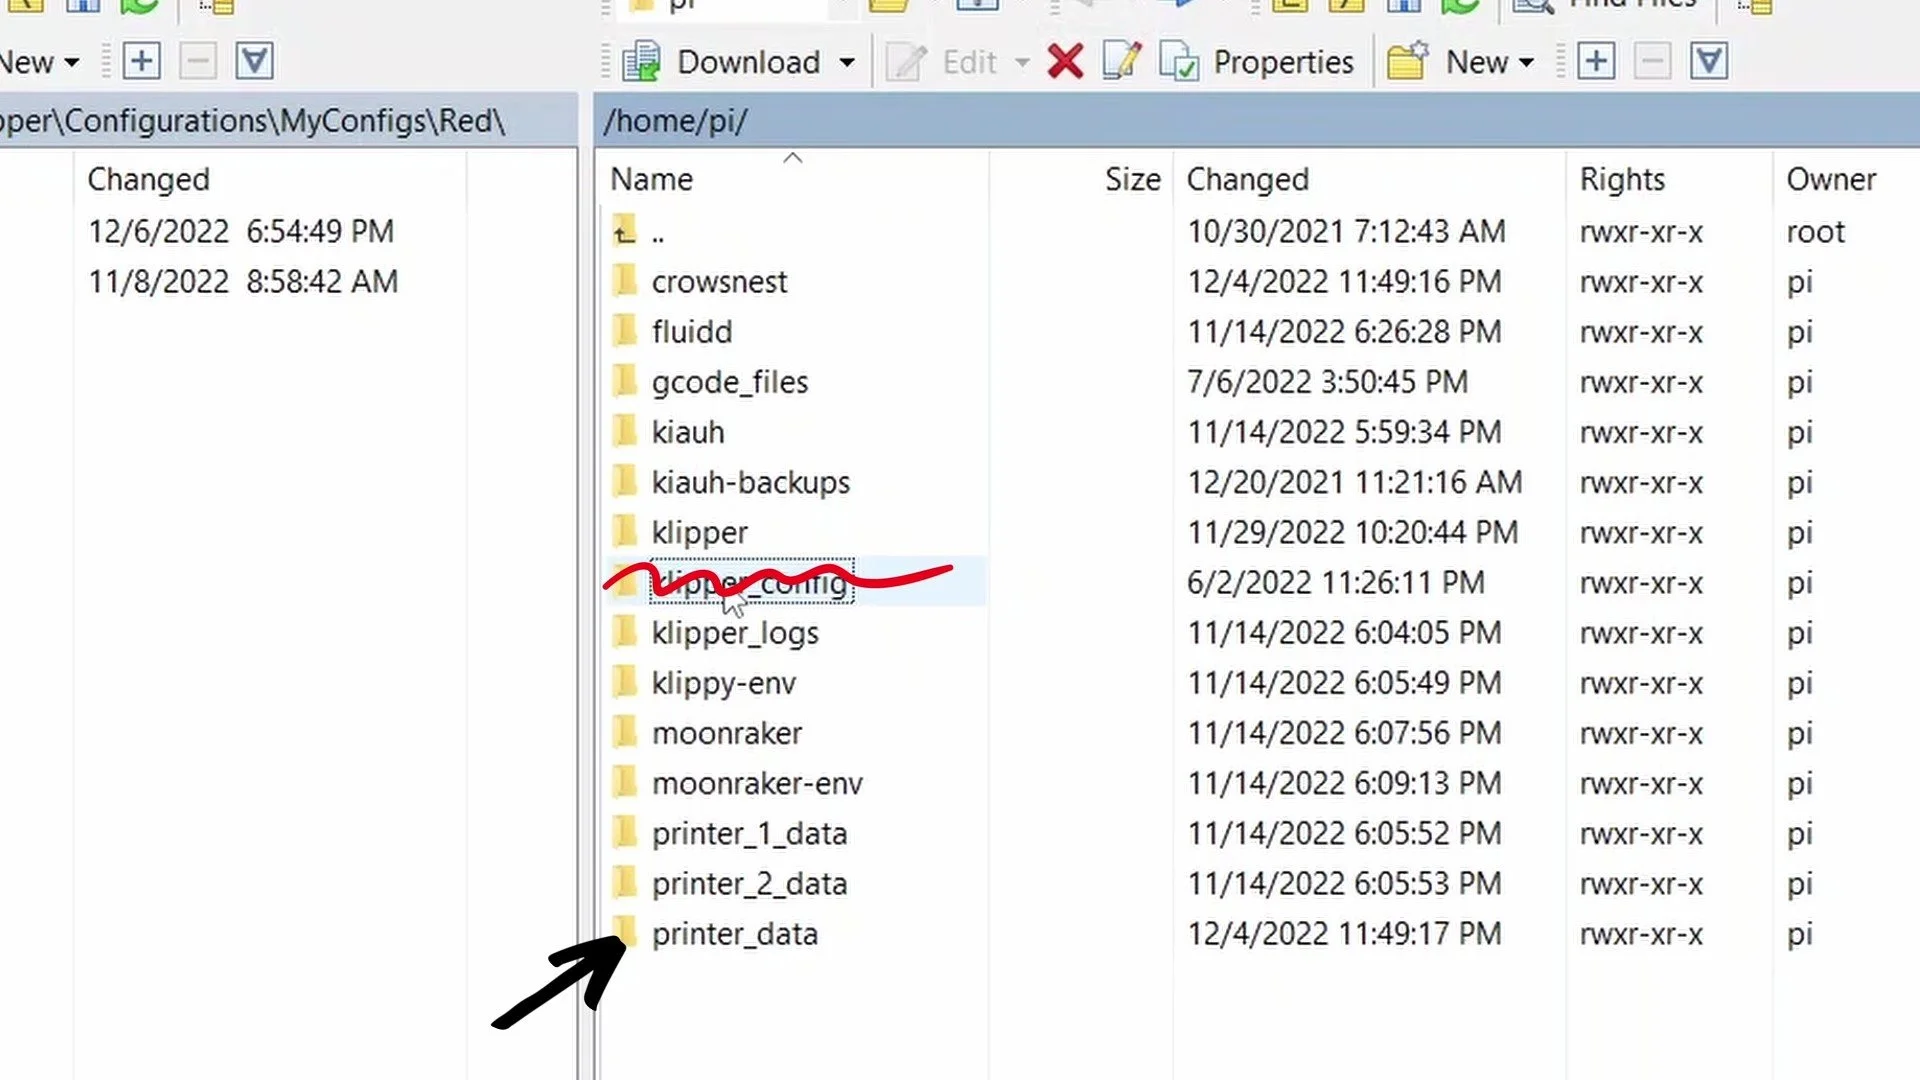Click the remote Changed column header
1920x1080 pixels.
(x=1247, y=179)
